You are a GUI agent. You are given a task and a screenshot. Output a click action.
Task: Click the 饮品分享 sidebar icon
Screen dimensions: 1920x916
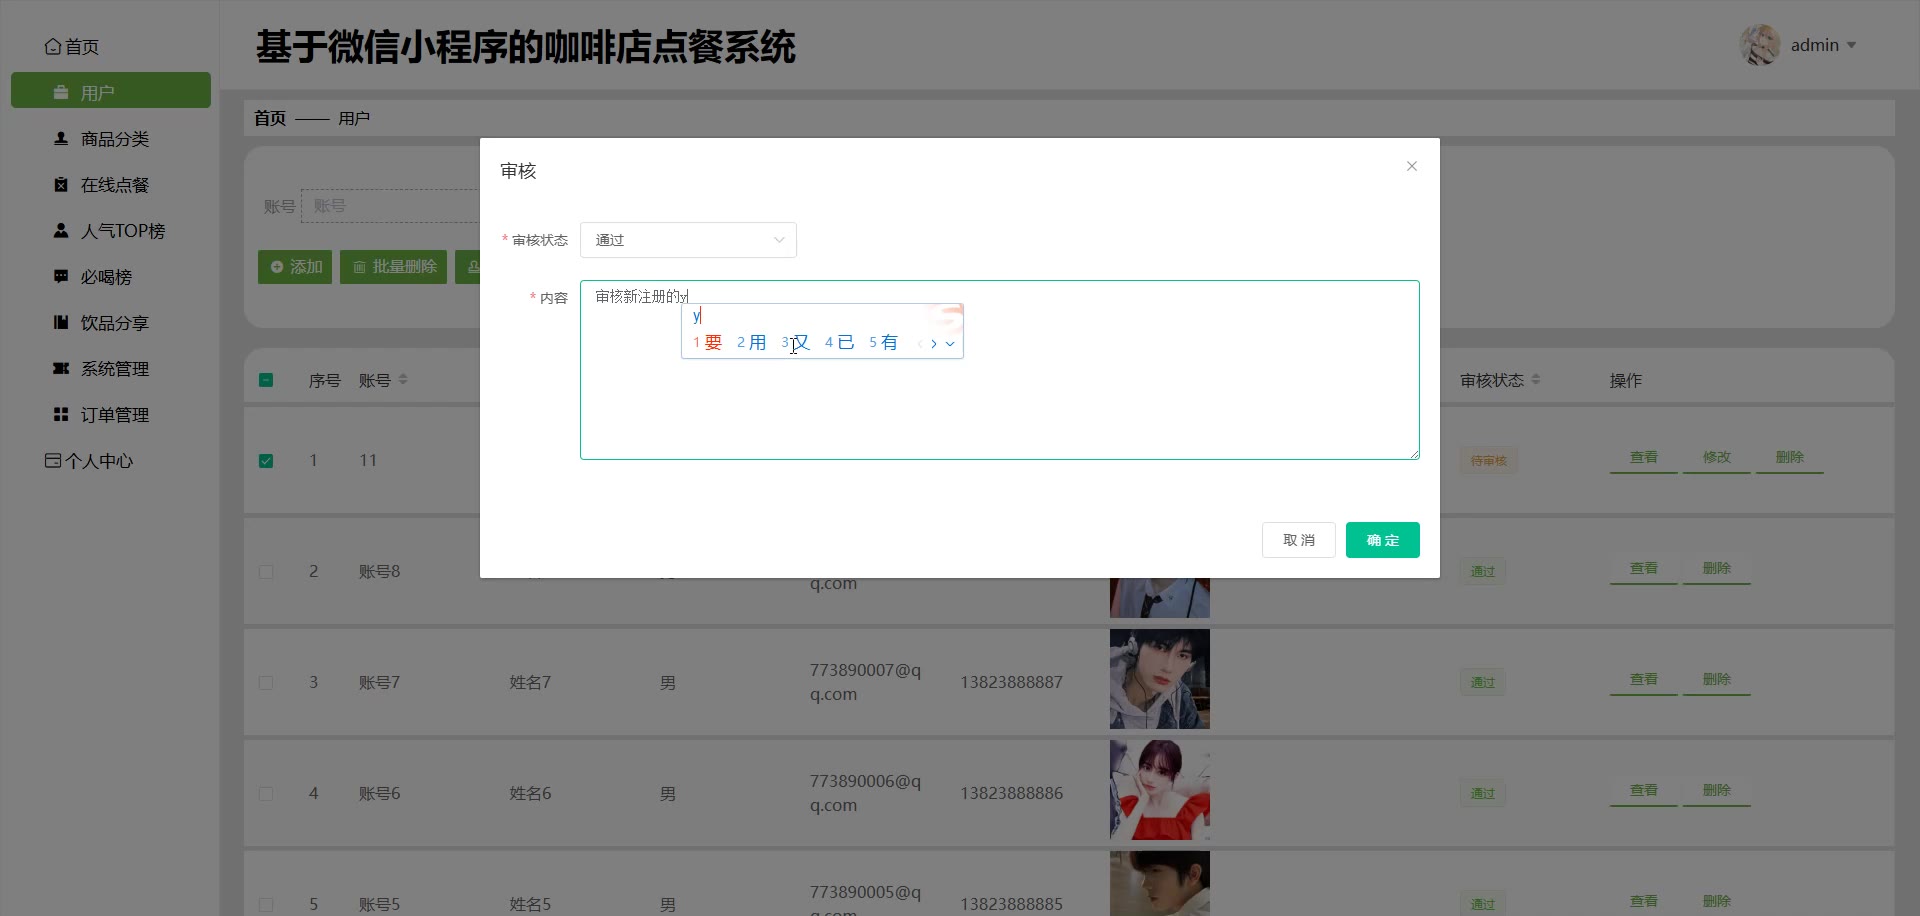tap(61, 323)
